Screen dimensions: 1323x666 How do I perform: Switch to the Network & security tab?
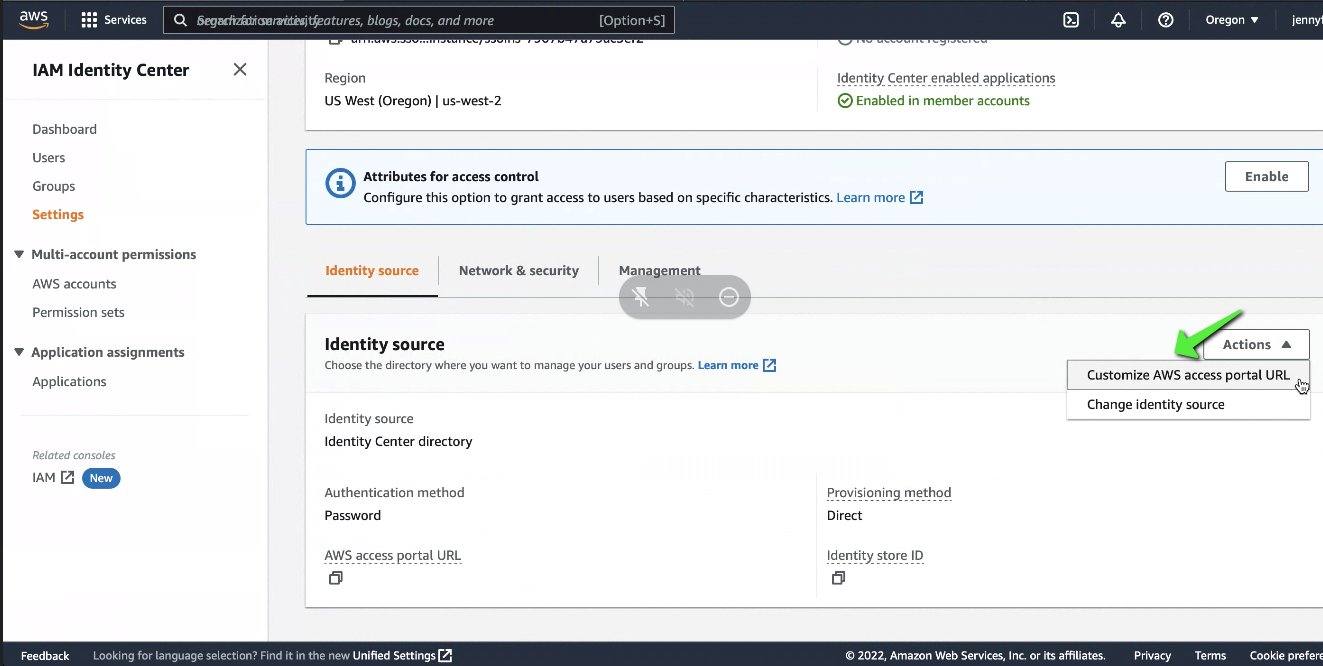click(x=519, y=270)
